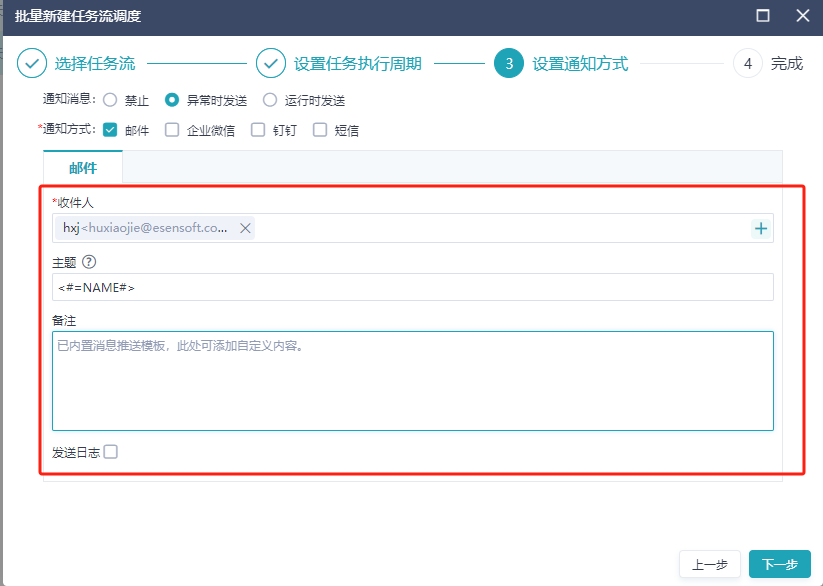Select the 异常时发送 radio option
Screen dimensions: 823x586
point(172,100)
